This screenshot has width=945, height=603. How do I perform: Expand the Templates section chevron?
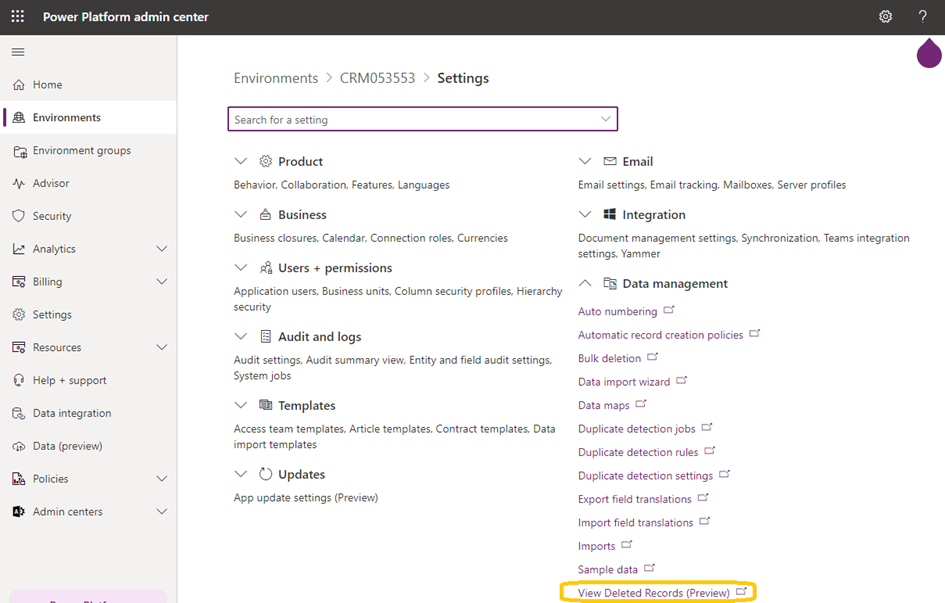pos(240,405)
